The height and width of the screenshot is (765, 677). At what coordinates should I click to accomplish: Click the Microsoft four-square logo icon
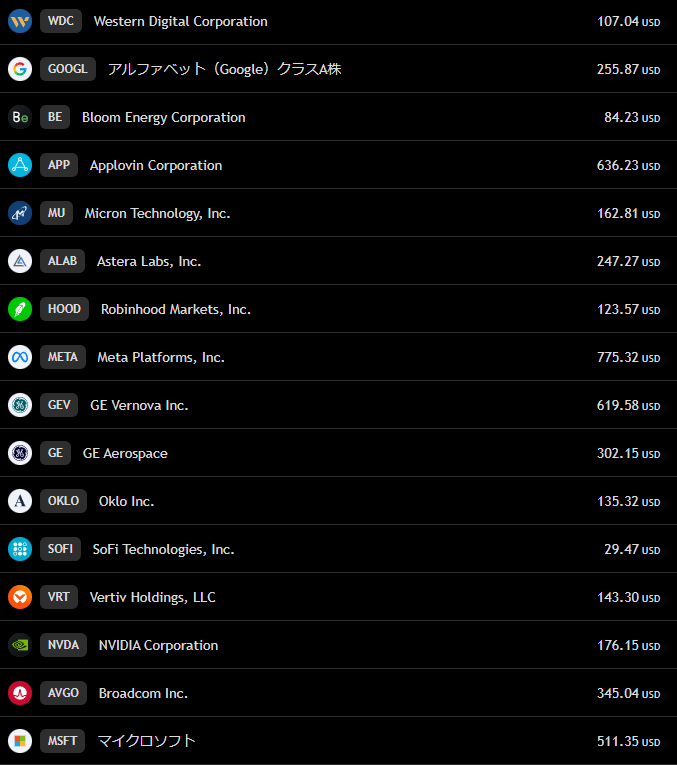(20, 741)
